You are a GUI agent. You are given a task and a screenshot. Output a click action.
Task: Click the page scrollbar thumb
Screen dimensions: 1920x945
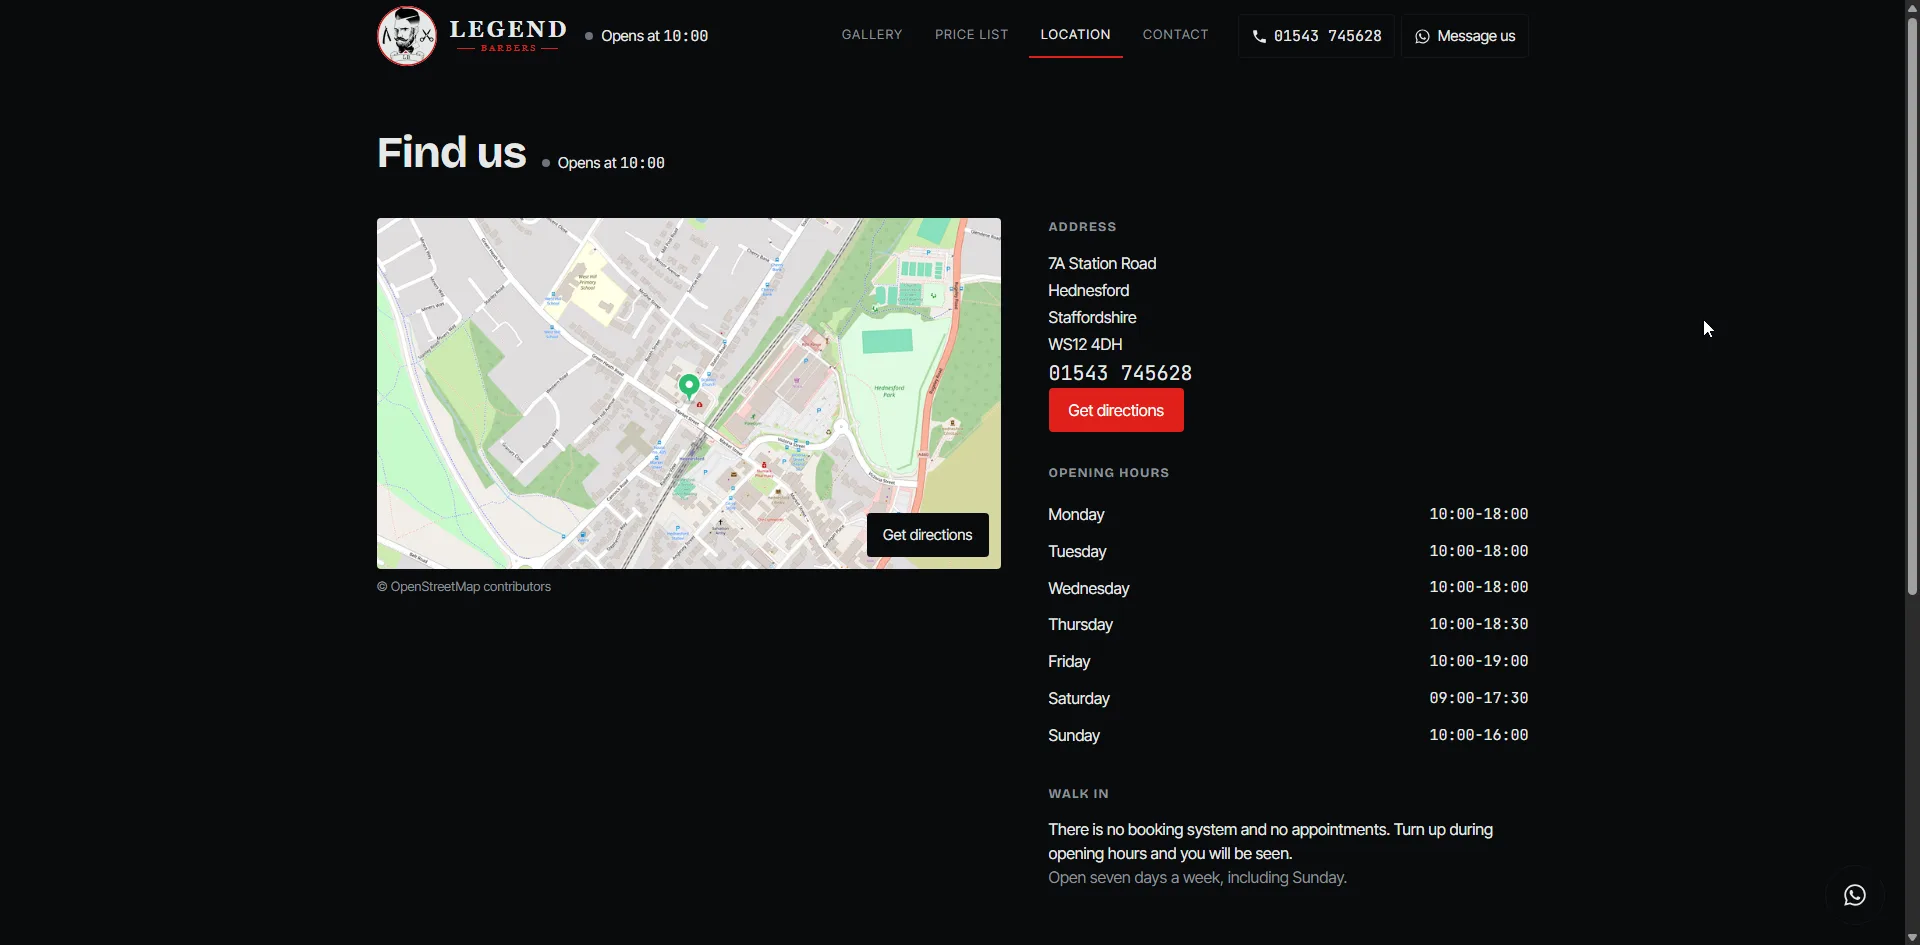[1912, 306]
